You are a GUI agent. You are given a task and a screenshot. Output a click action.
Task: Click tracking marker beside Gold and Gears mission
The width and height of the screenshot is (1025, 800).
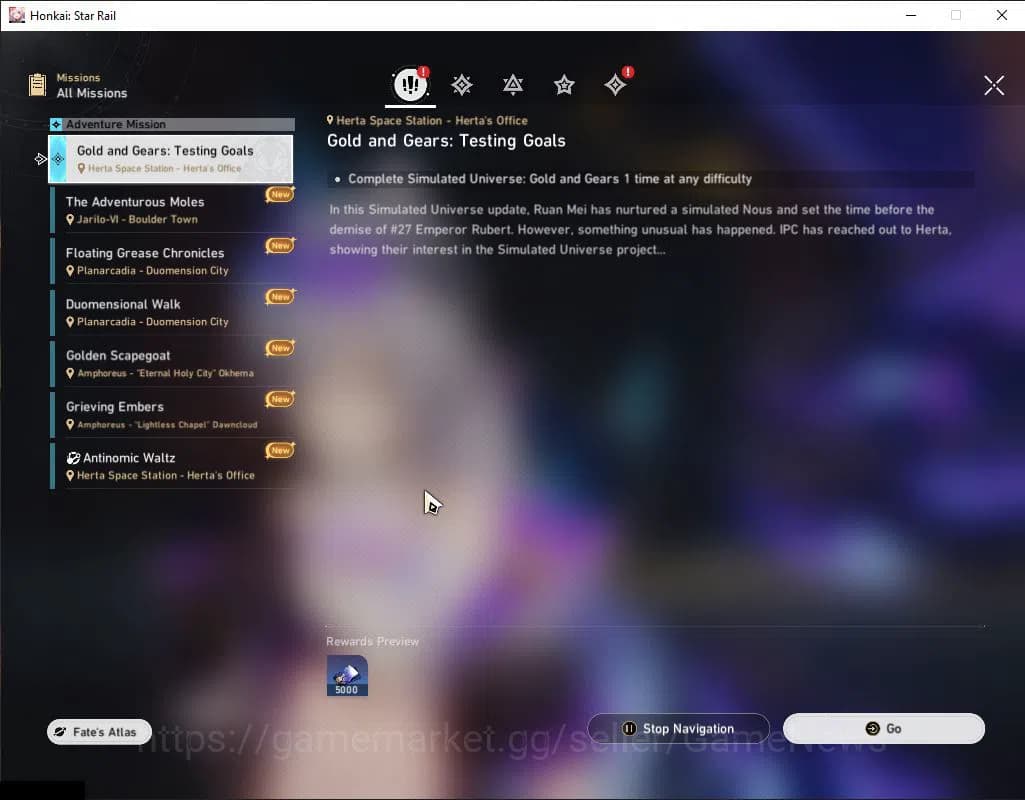[41, 159]
